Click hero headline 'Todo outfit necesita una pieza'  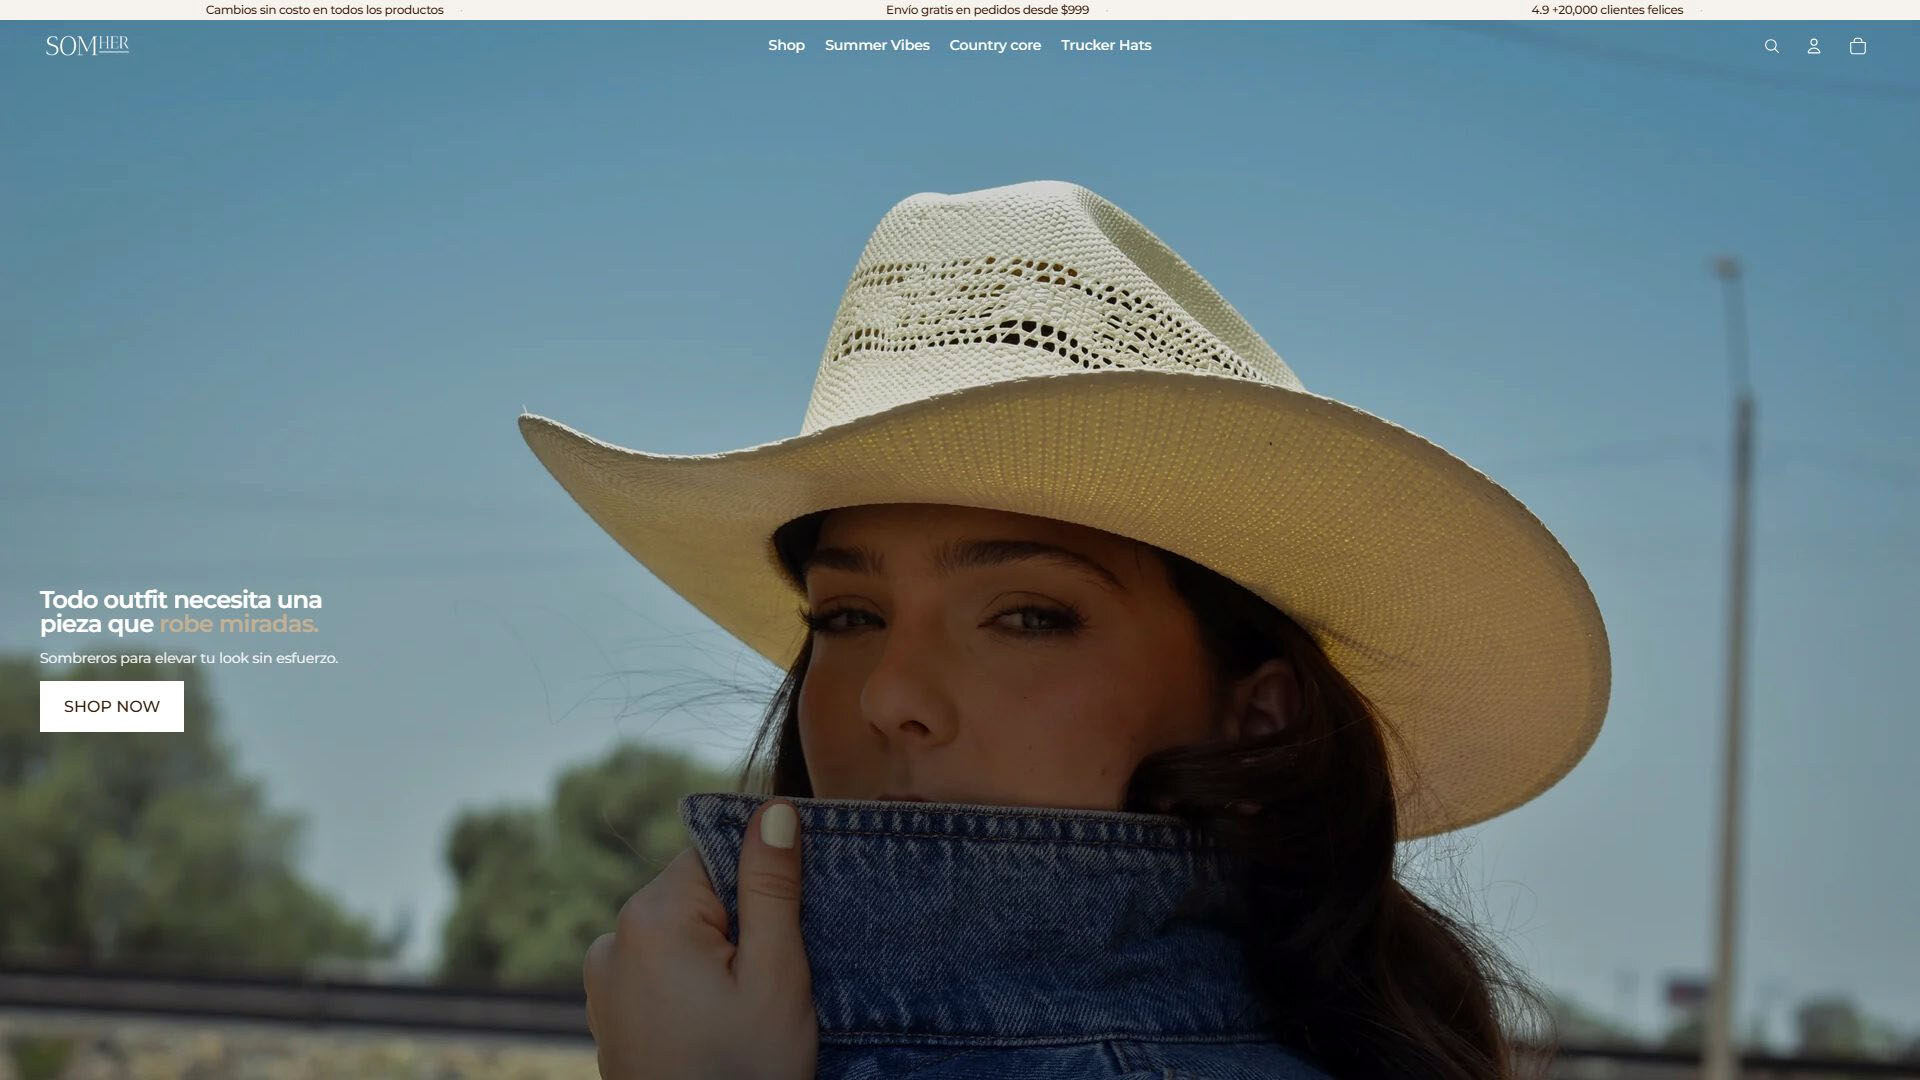click(181, 611)
